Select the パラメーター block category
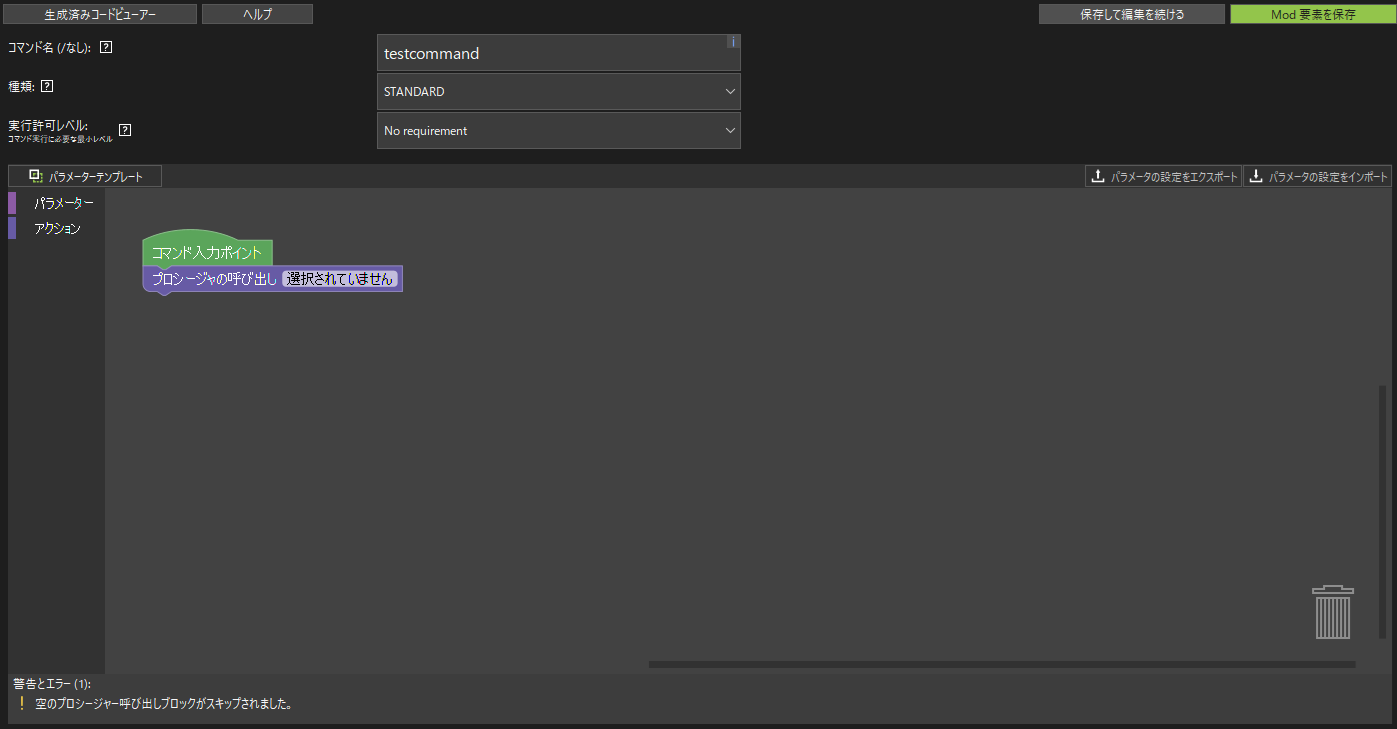This screenshot has height=729, width=1397. pyautogui.click(x=63, y=203)
